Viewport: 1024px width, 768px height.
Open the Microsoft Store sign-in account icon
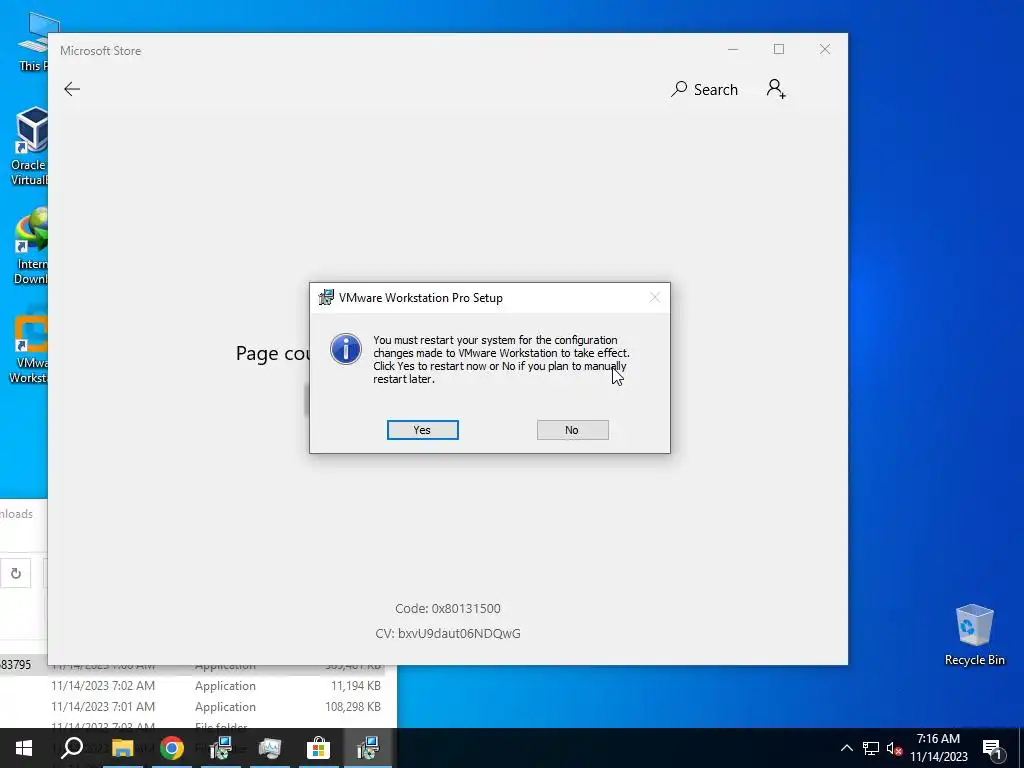click(x=776, y=89)
